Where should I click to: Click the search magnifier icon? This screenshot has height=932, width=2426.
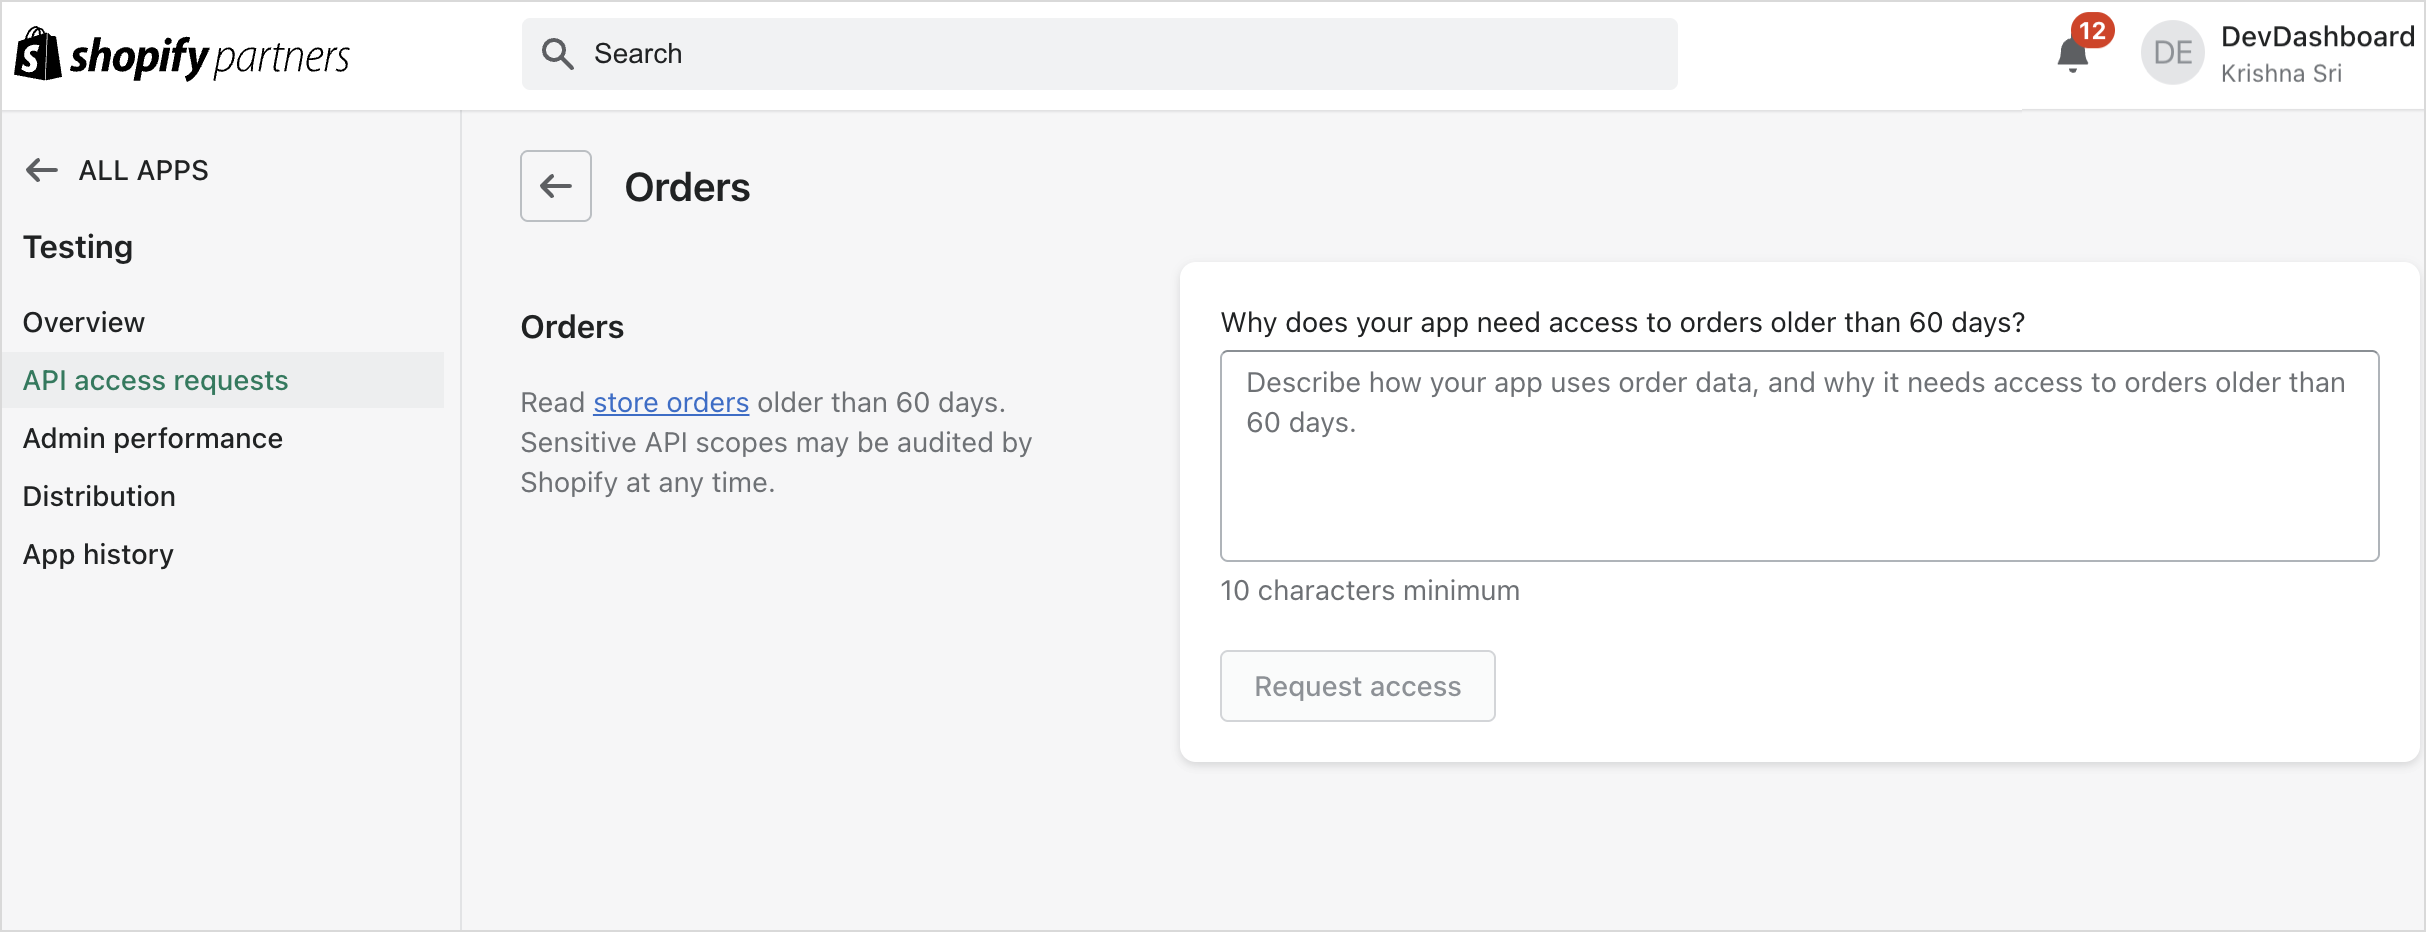(557, 54)
